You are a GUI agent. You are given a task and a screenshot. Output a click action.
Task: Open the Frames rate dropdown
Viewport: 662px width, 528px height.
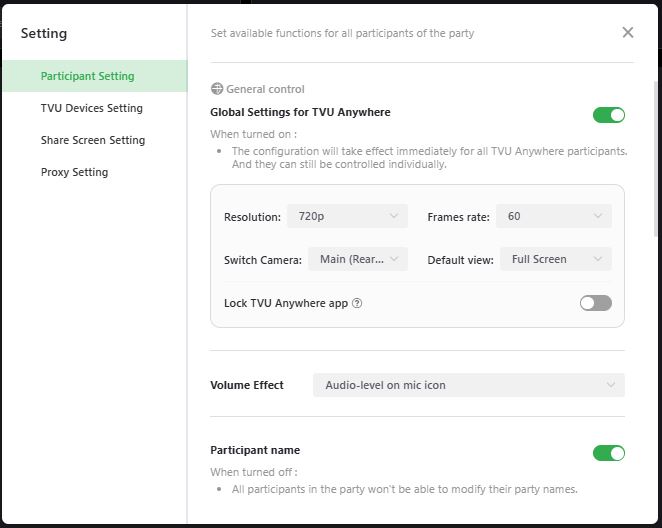pyautogui.click(x=553, y=216)
